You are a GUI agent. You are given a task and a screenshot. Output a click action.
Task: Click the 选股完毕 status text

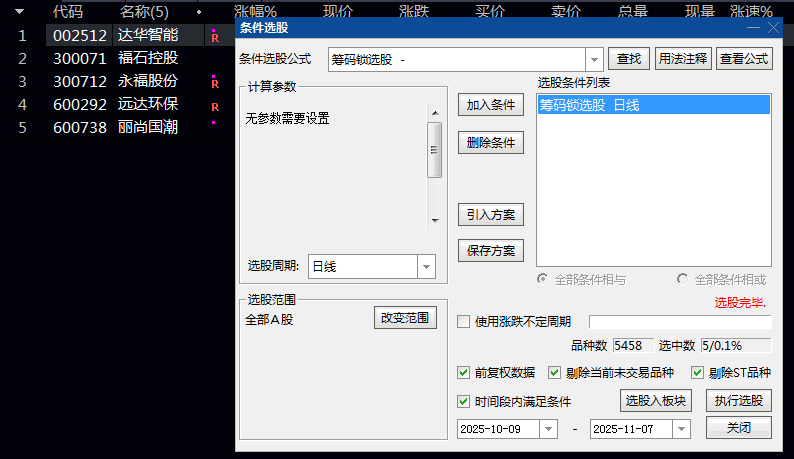(x=740, y=303)
